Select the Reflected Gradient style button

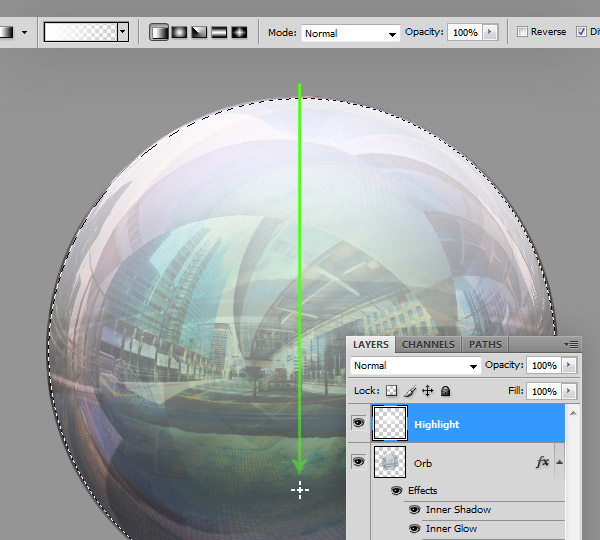219,33
